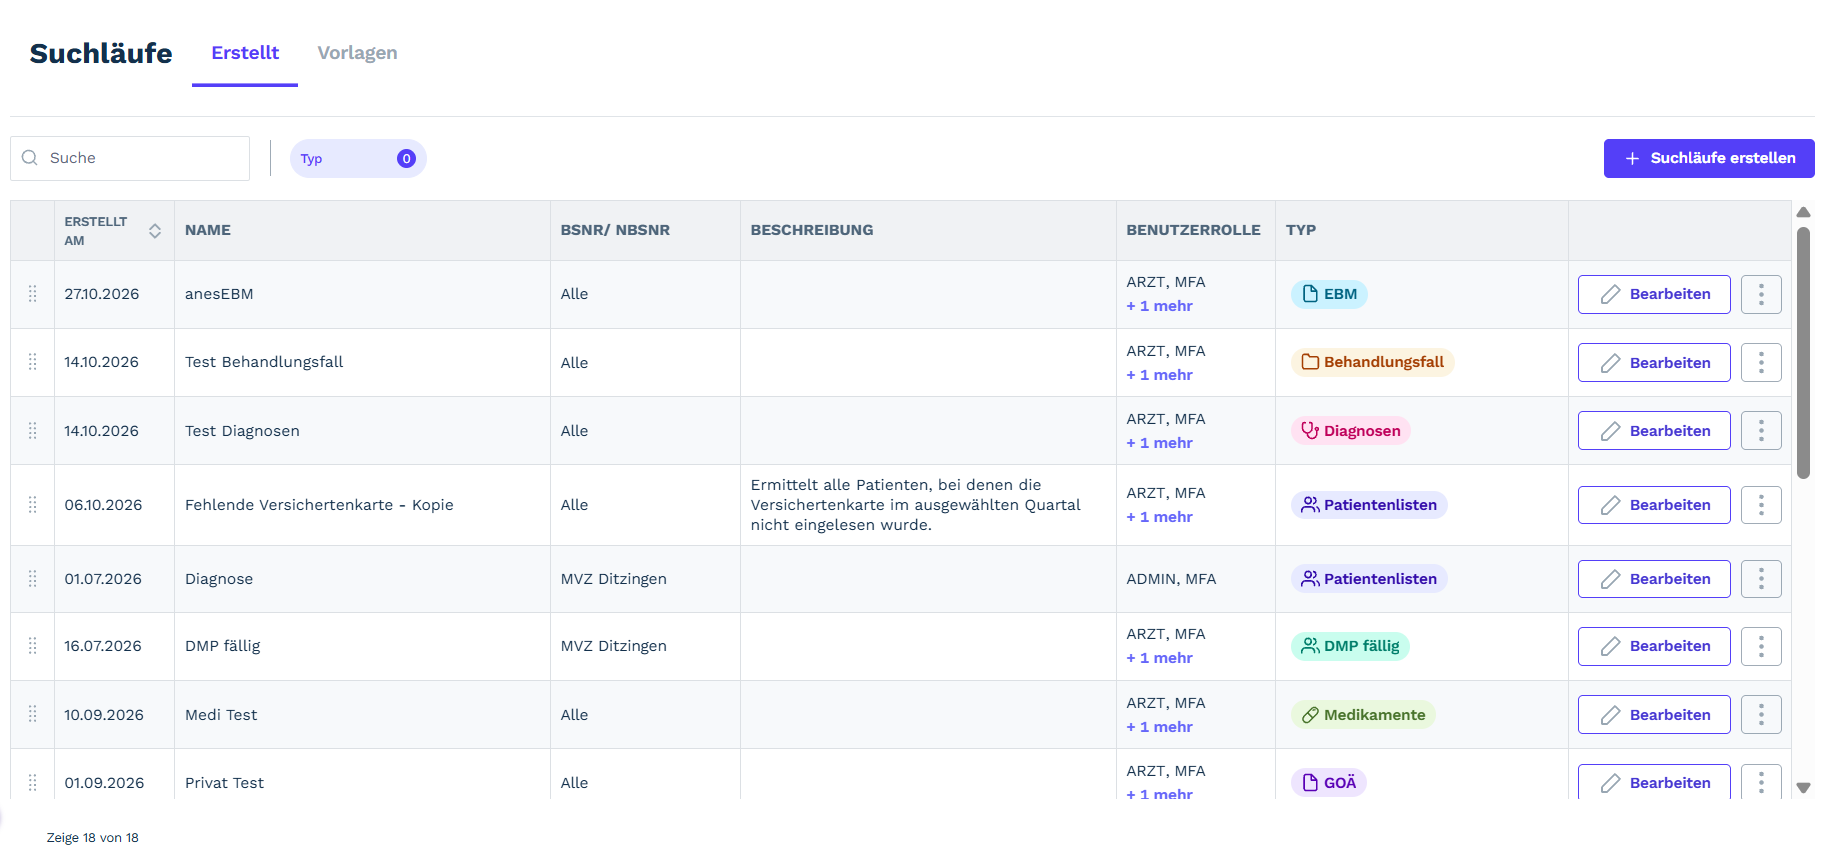Select the 'Fehlende Versichertenkarte - Kopie' name
Image resolution: width=1831 pixels, height=859 pixels.
click(x=319, y=505)
